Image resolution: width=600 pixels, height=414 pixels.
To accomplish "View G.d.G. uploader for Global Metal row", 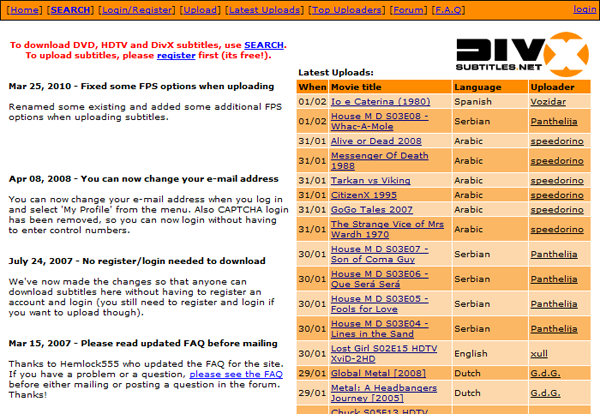I will [x=545, y=373].
